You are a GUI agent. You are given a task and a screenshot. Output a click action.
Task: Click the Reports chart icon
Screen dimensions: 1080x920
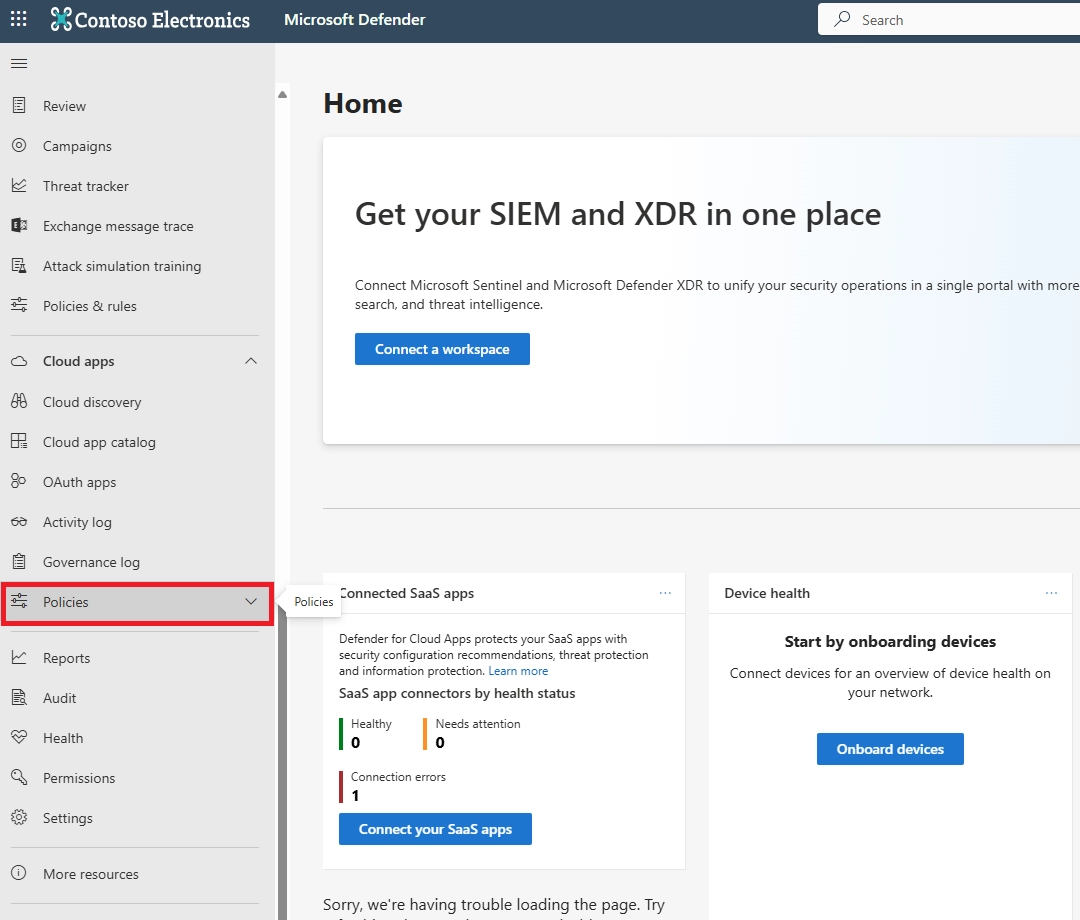[x=19, y=657]
